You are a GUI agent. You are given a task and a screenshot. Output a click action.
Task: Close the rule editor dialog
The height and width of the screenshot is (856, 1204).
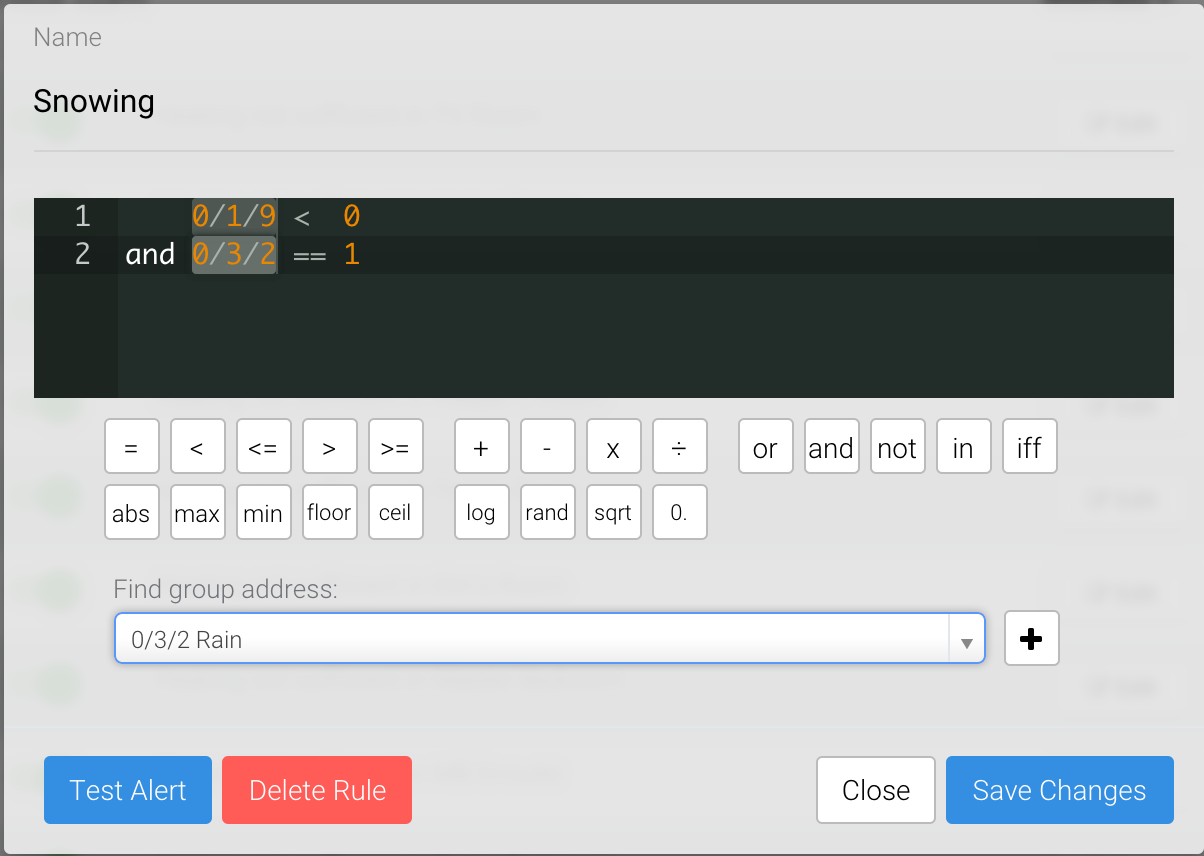[x=875, y=790]
